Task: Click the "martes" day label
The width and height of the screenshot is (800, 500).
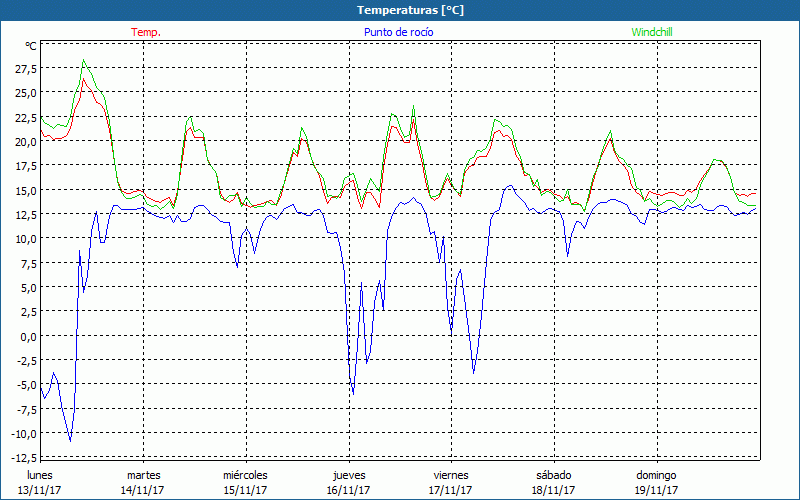Action: point(143,475)
